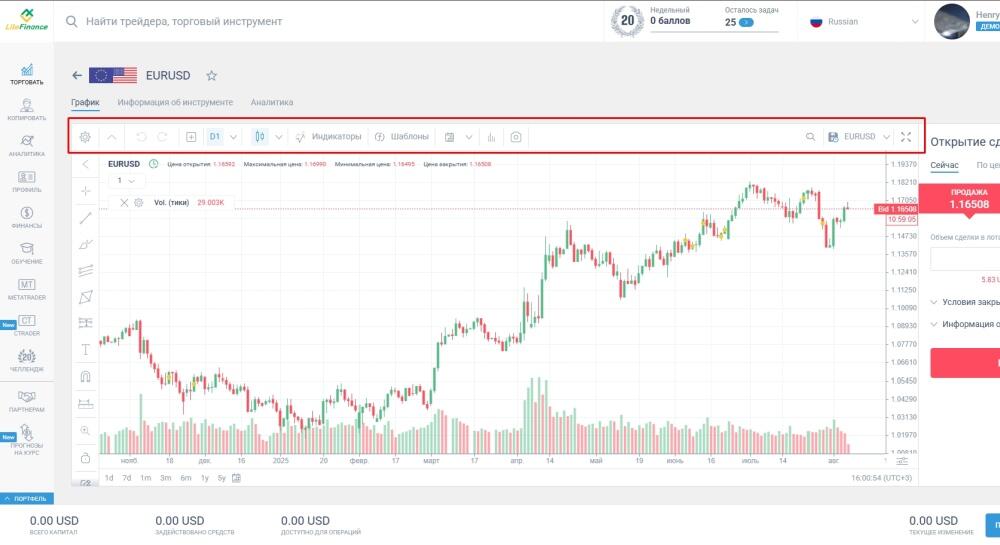Viewport: 1000px width, 545px height.
Task: Set chart range to 3m
Action: pos(165,478)
